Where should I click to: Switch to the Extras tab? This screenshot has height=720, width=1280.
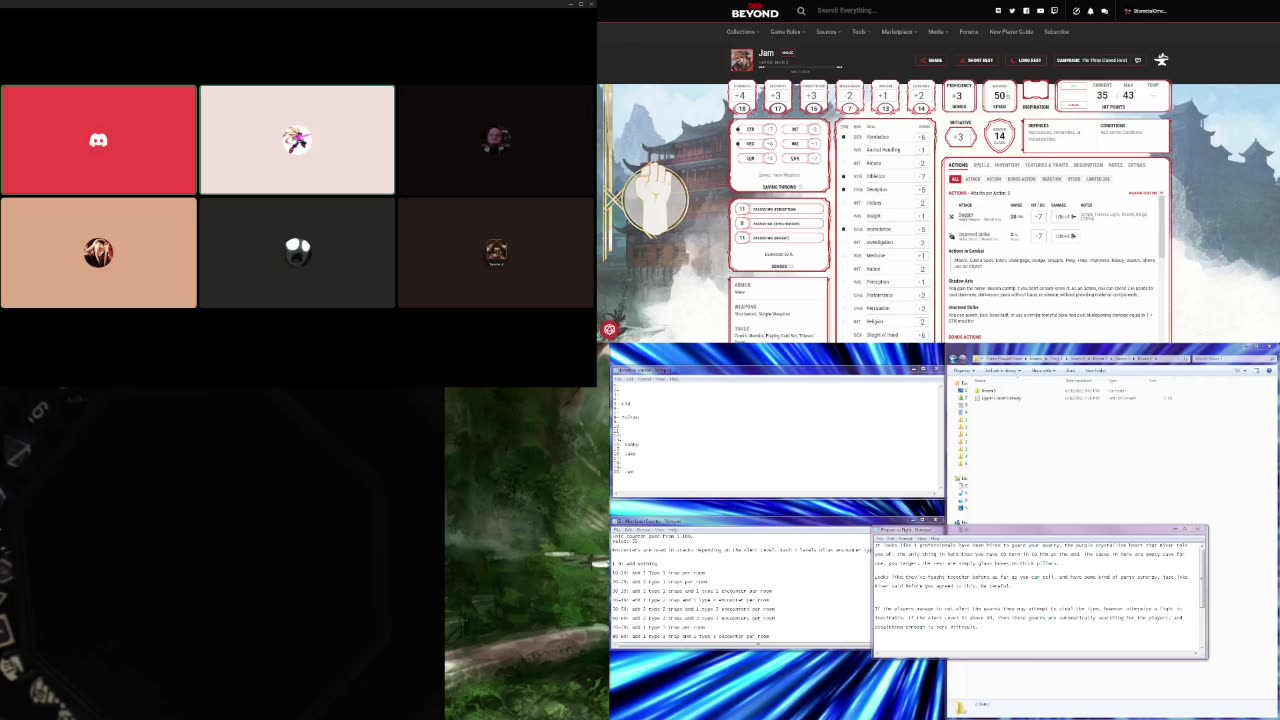1136,165
